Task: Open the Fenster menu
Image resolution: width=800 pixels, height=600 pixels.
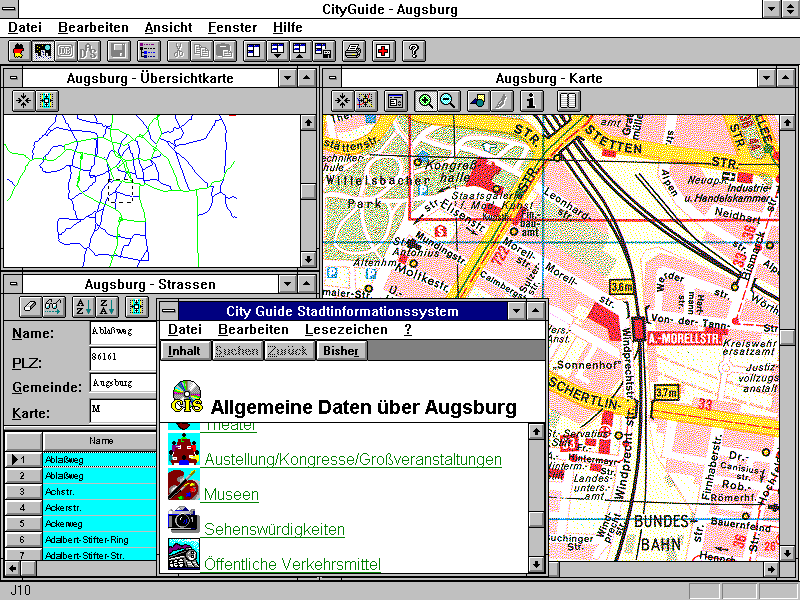Action: (232, 27)
